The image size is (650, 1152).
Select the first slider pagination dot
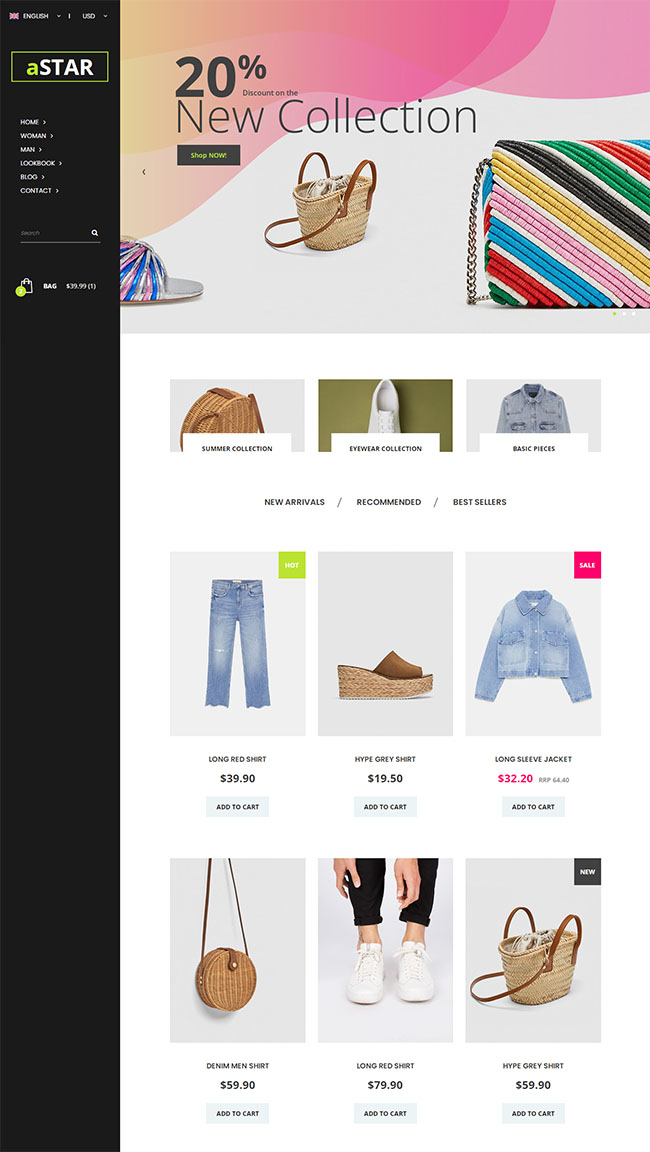[x=615, y=314]
